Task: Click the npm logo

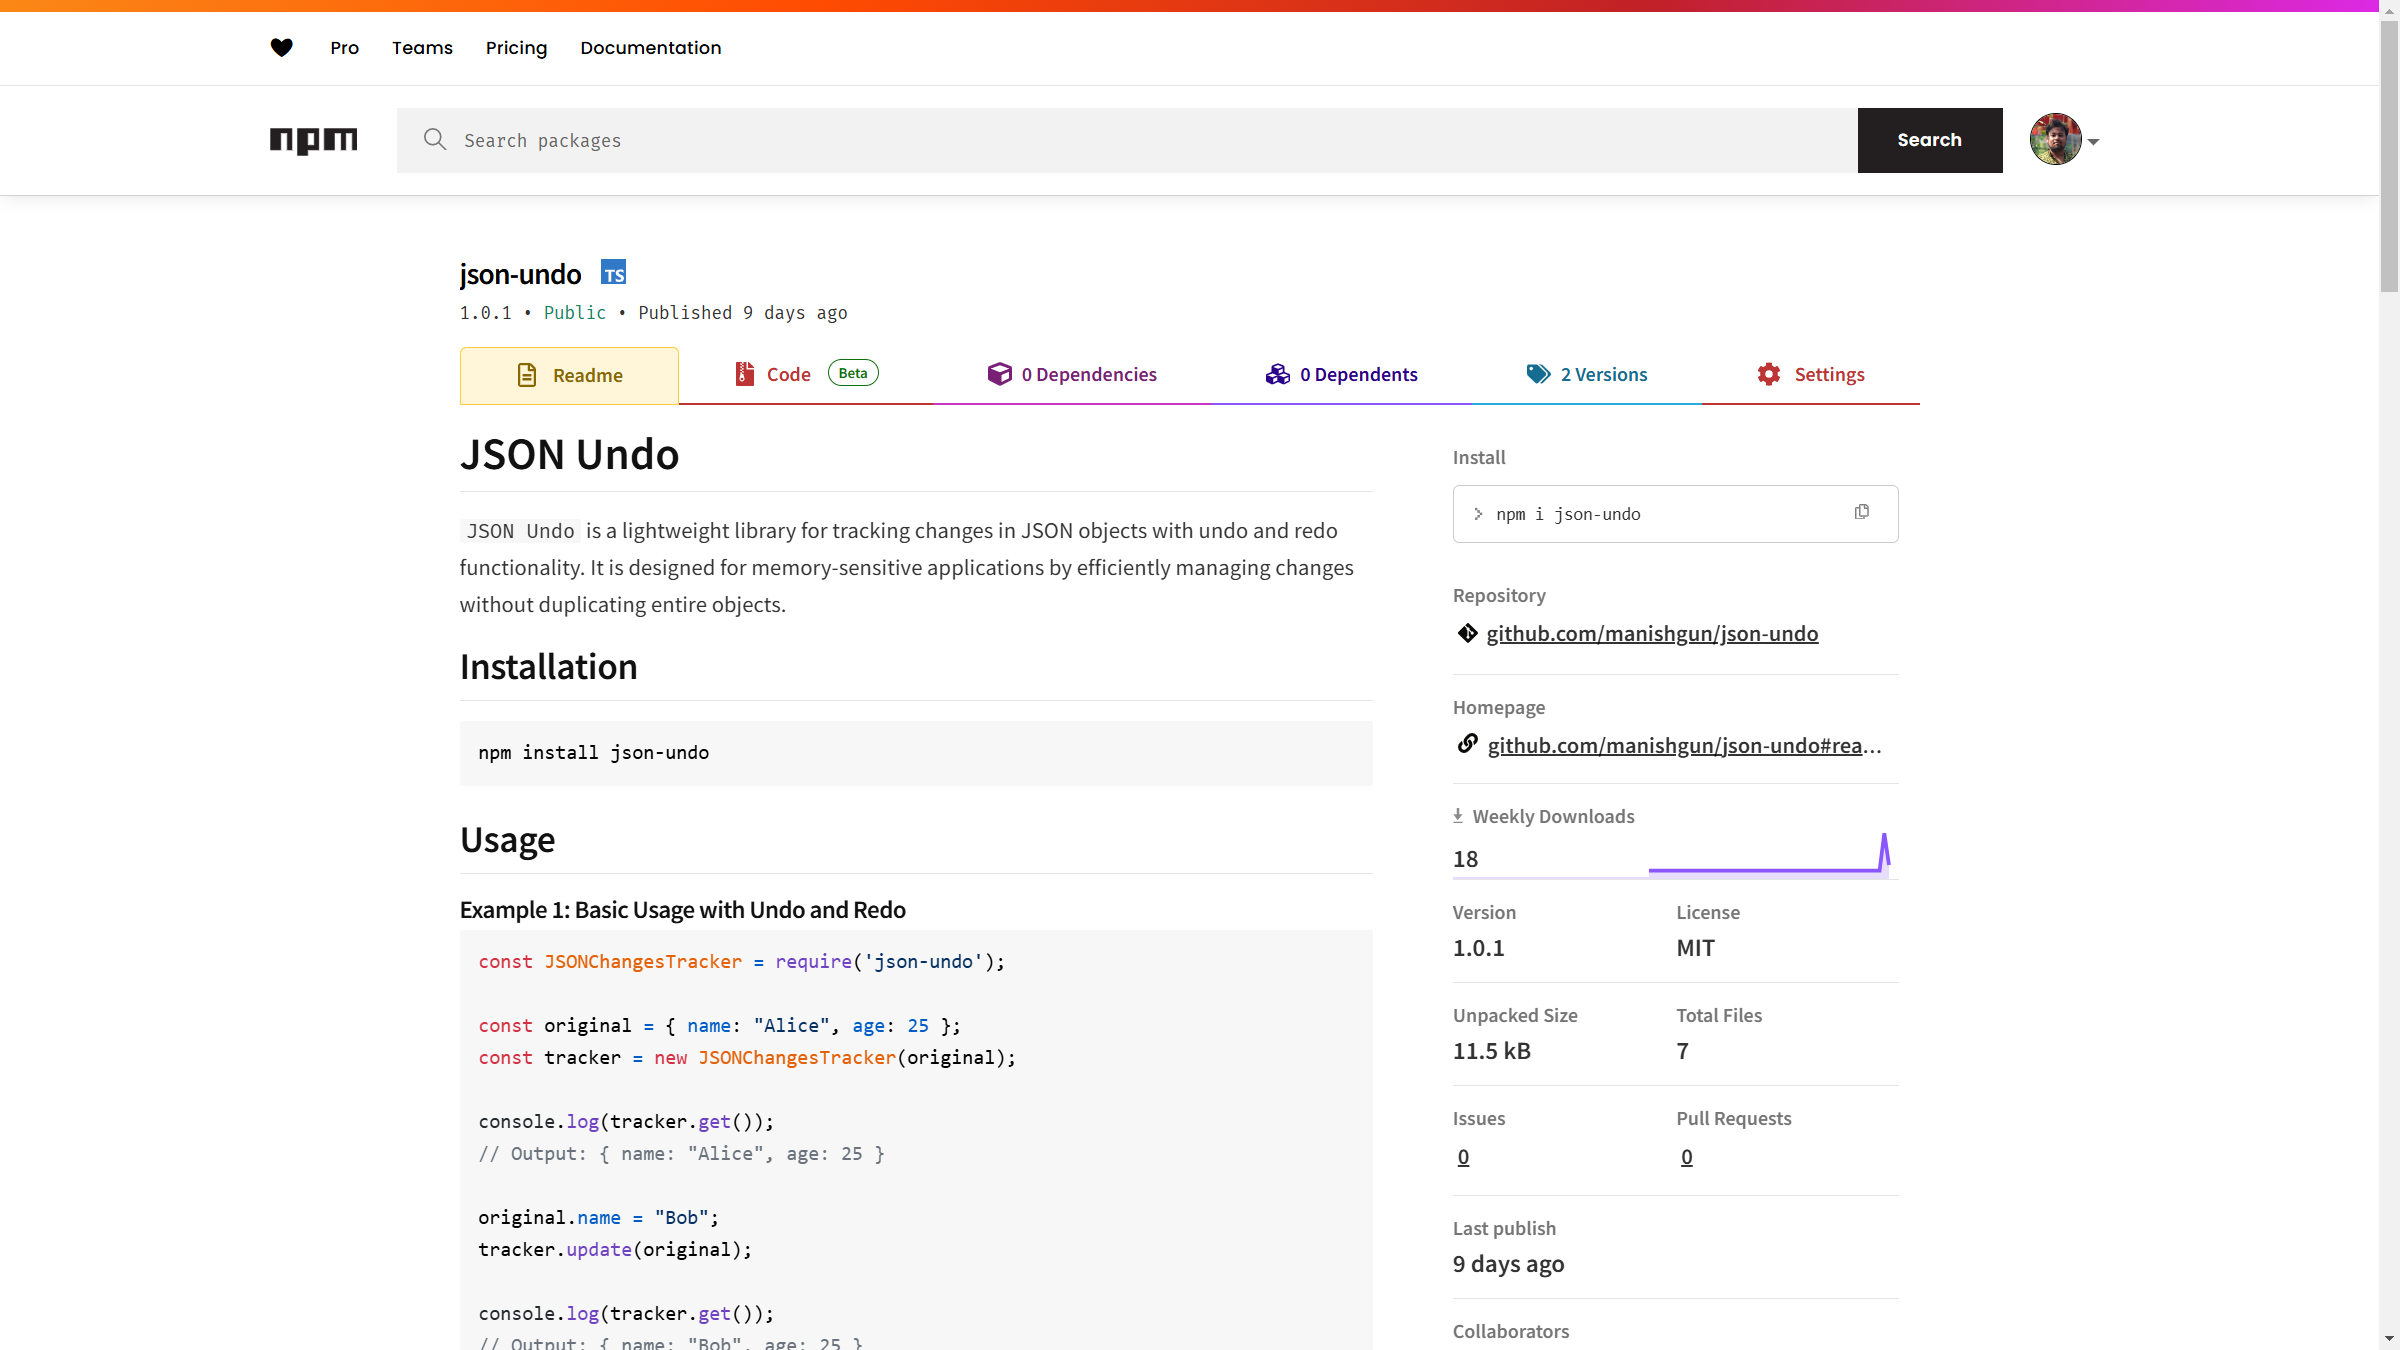Action: pyautogui.click(x=313, y=140)
